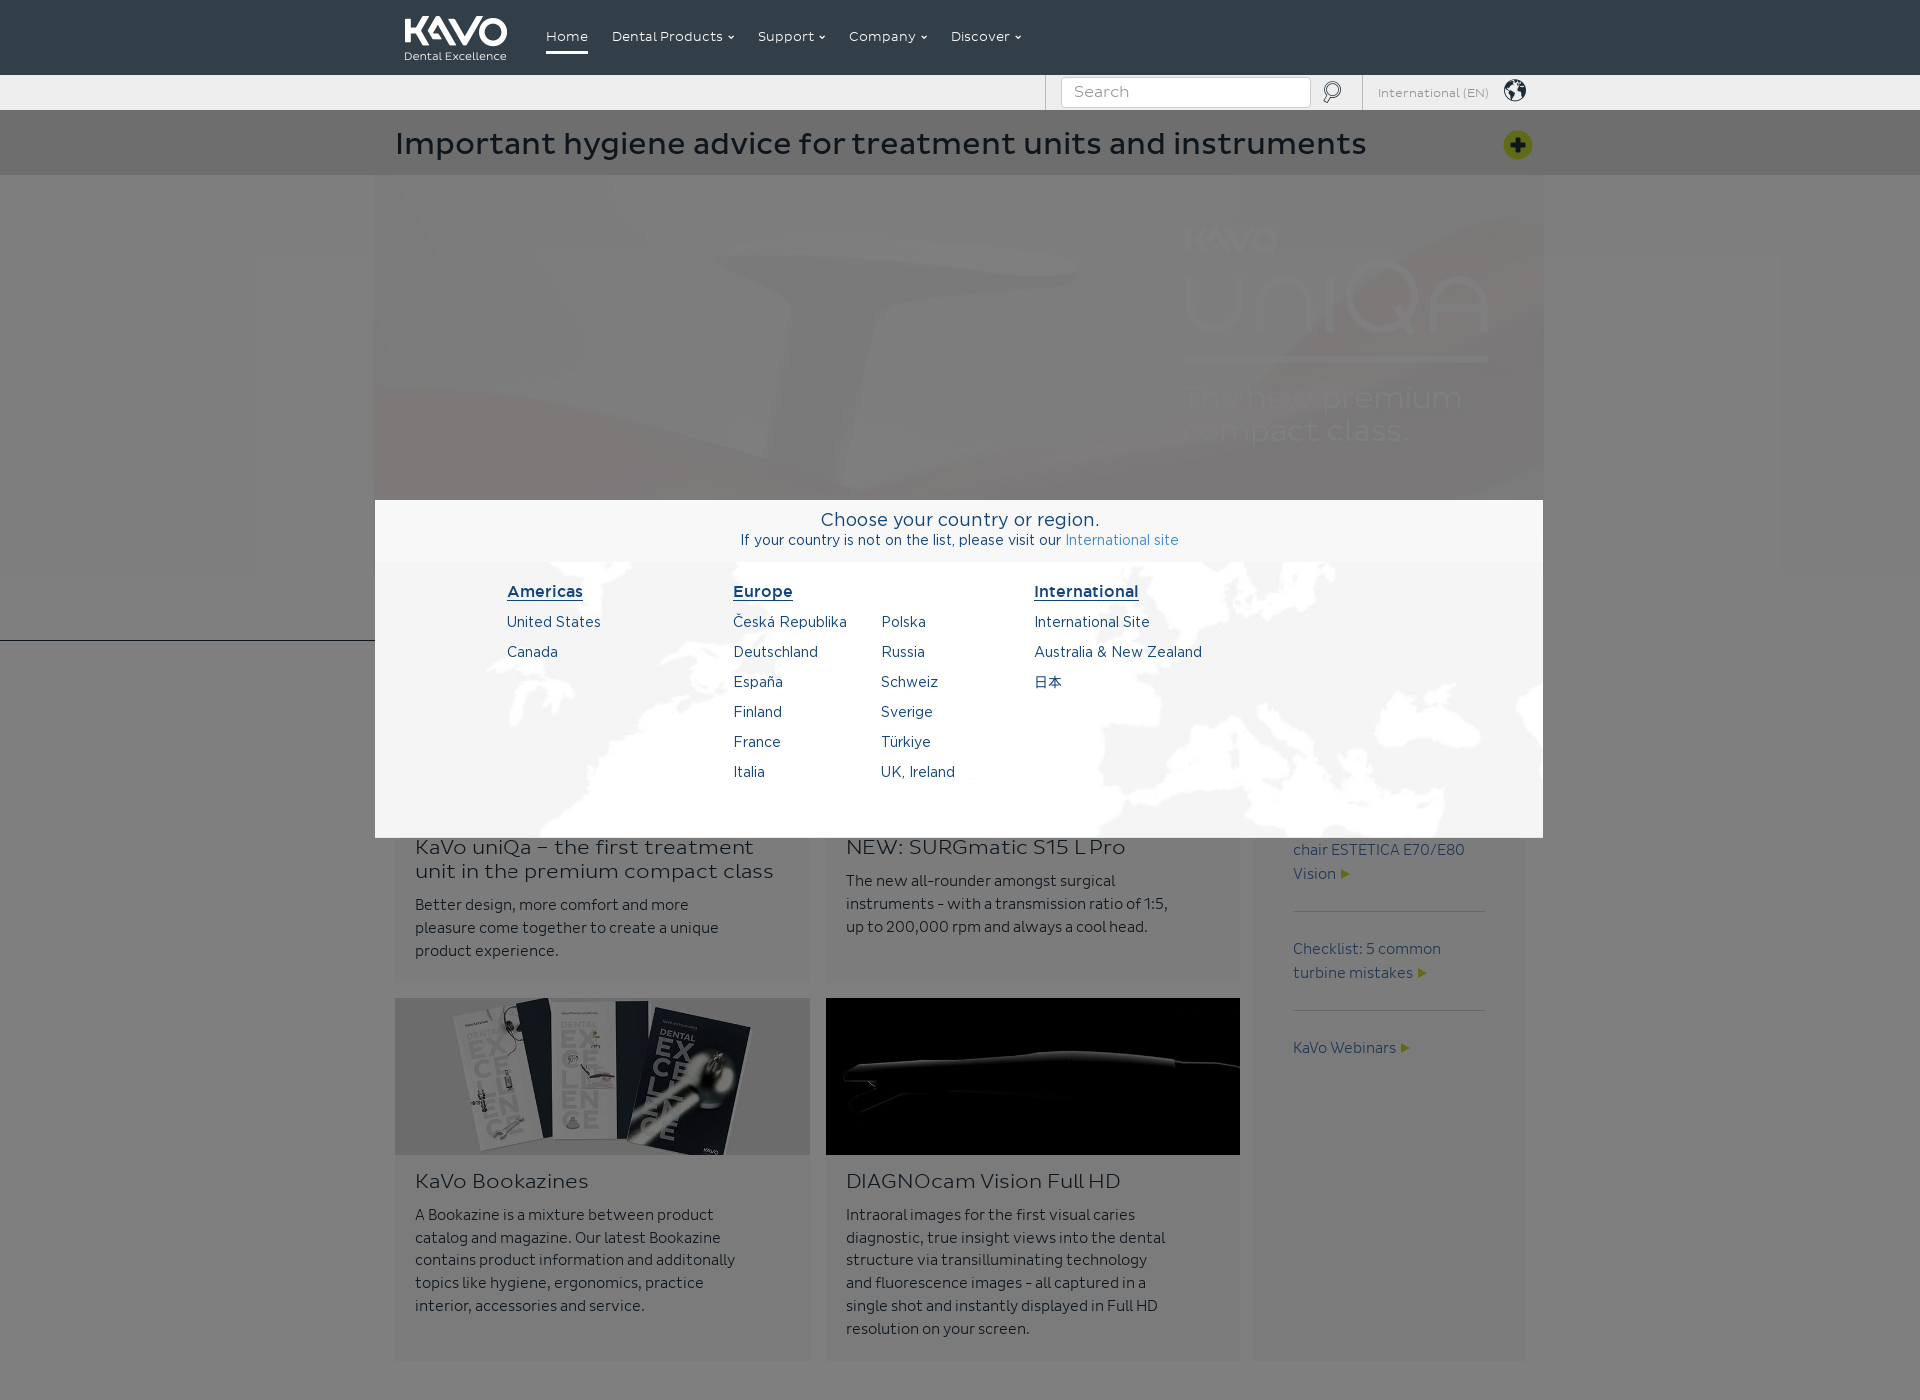
Task: Choose 日本 (Japan)
Action: [x=1047, y=682]
